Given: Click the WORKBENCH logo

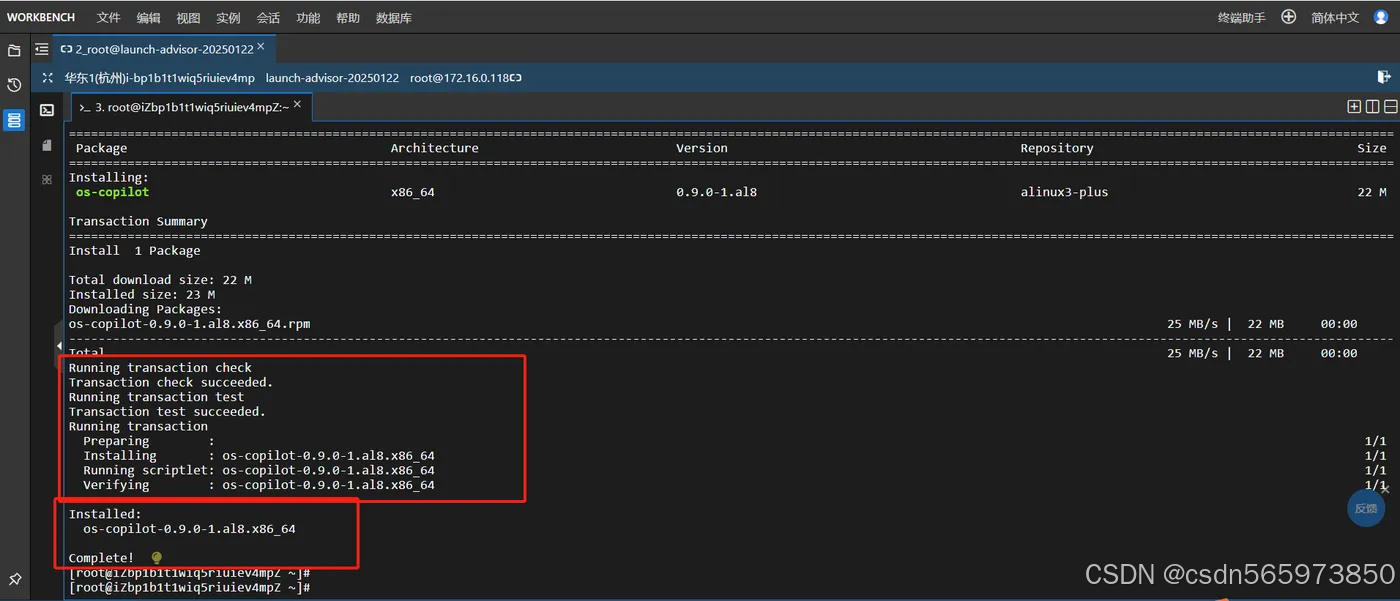Looking at the screenshot, I should (42, 18).
